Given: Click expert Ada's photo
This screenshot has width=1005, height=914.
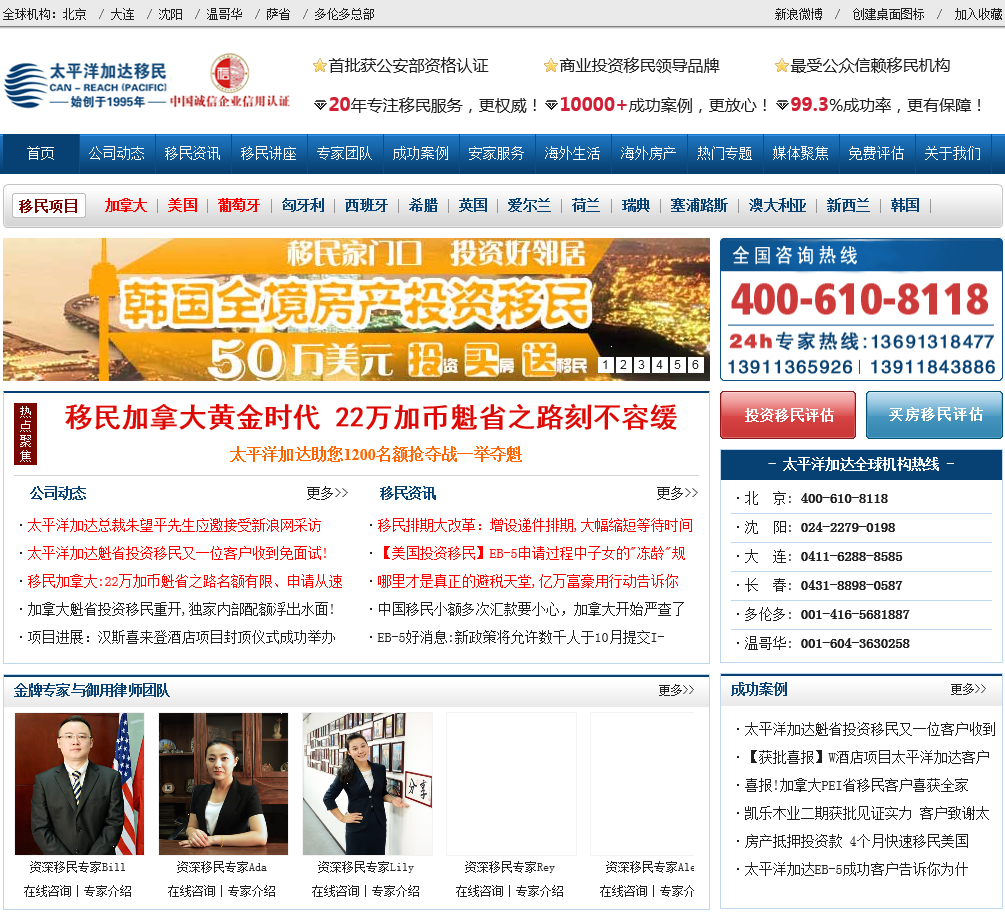Looking at the screenshot, I should [224, 784].
